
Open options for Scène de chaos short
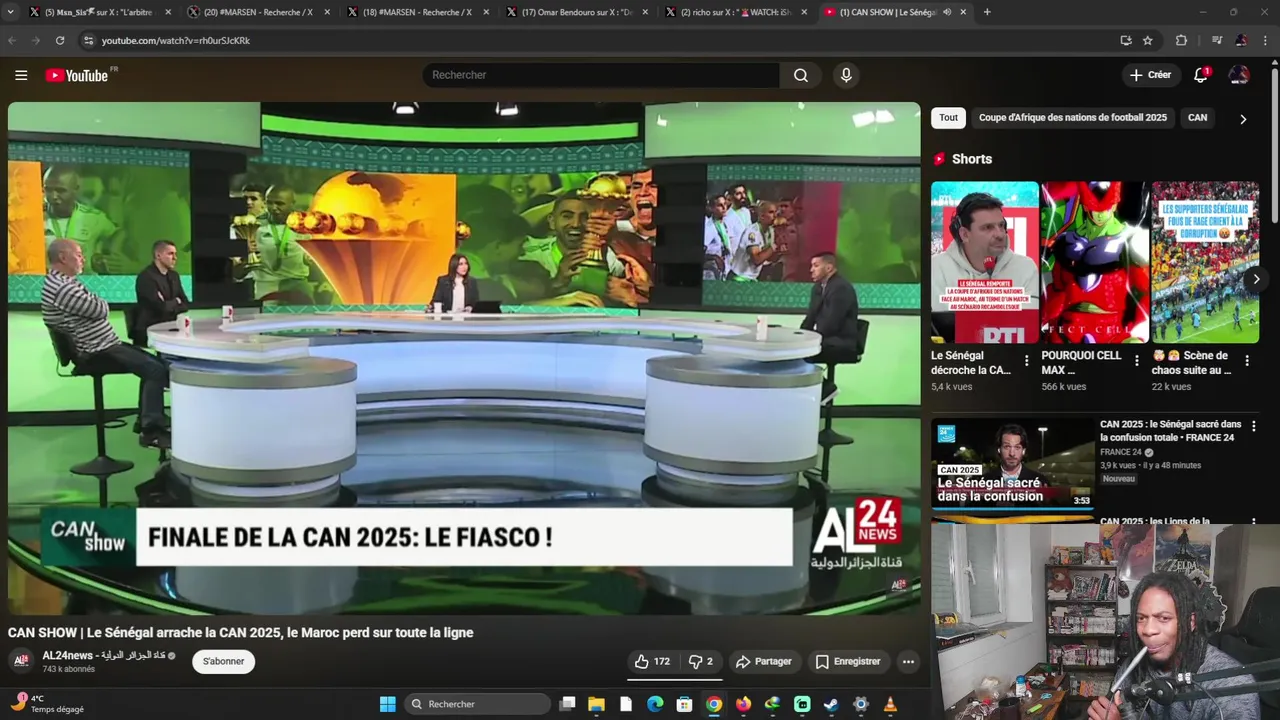coord(1247,361)
